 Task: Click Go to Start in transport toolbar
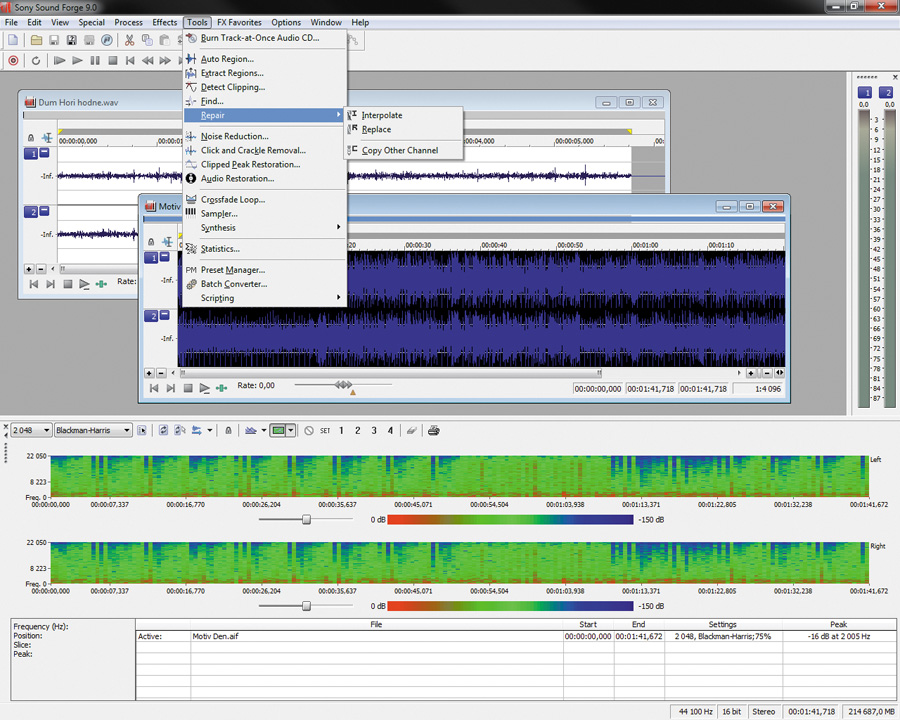click(x=130, y=60)
